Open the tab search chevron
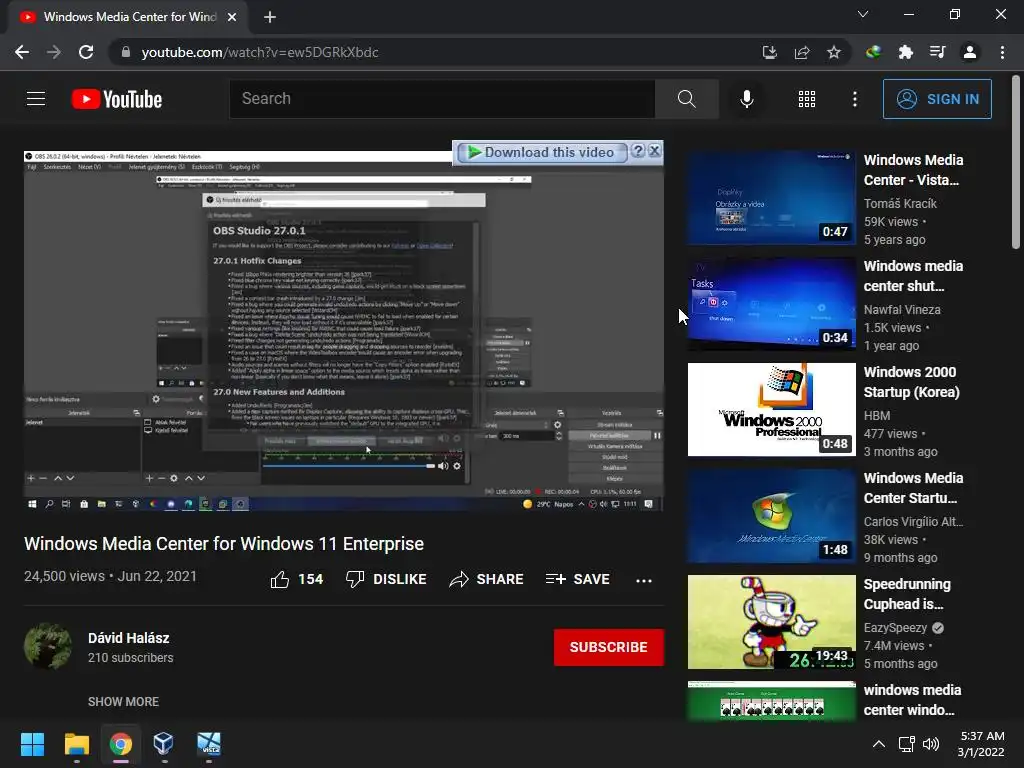The image size is (1024, 768). pyautogui.click(x=863, y=14)
